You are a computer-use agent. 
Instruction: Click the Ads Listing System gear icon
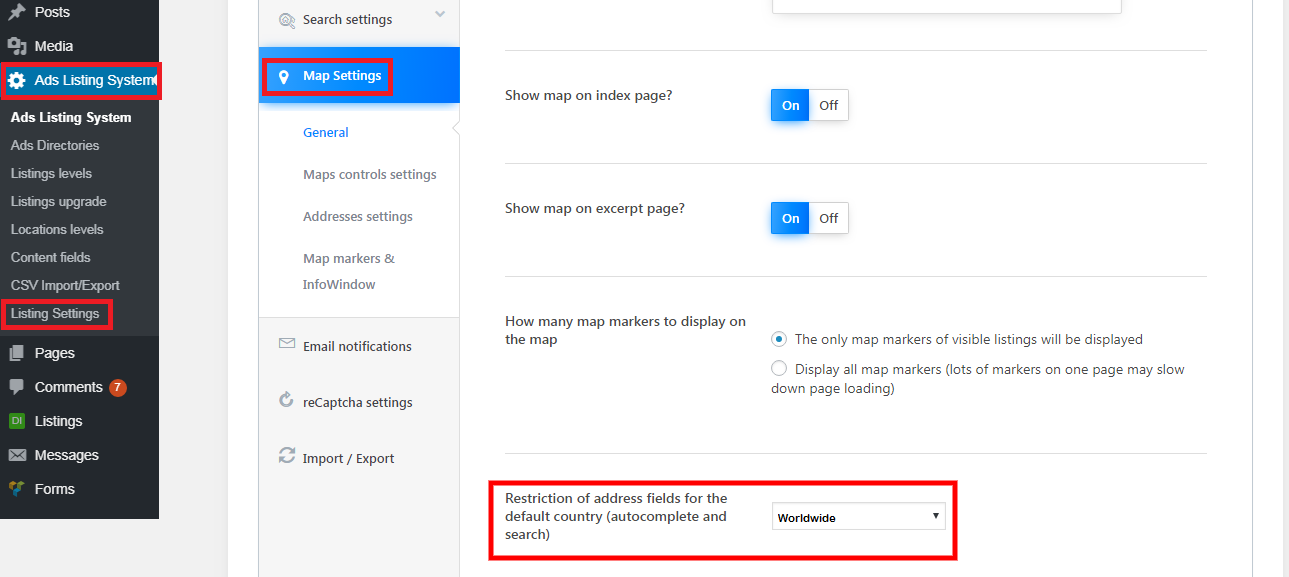pyautogui.click(x=17, y=80)
